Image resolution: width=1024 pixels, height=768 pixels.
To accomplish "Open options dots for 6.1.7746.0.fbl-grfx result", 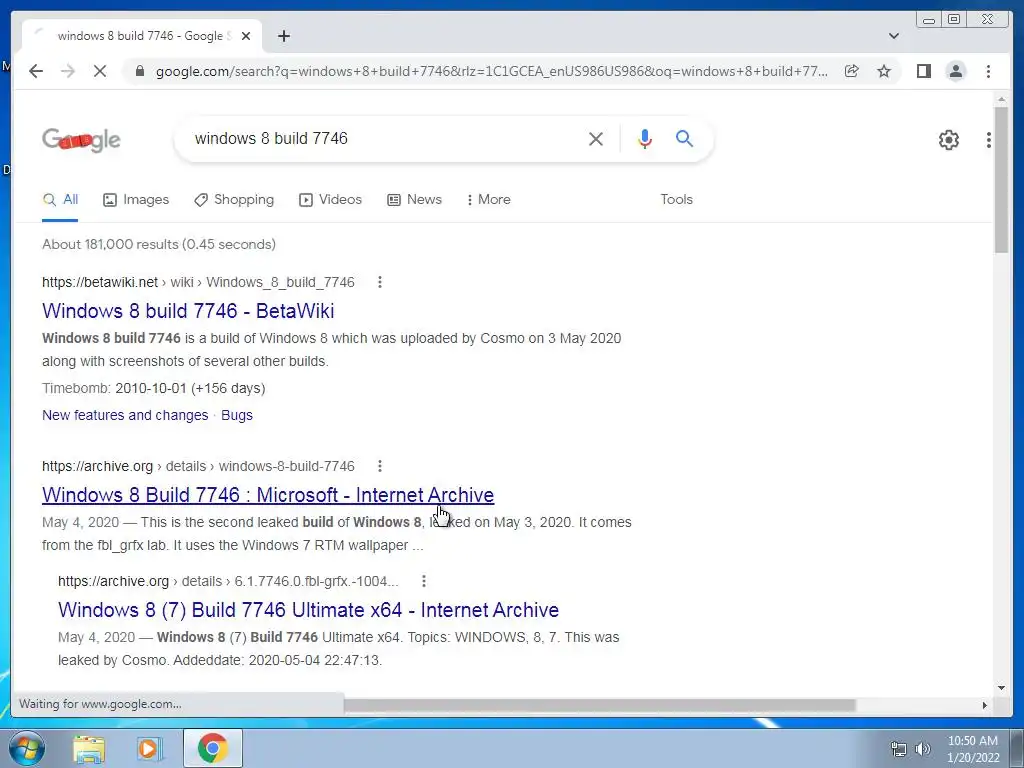I will tap(423, 581).
